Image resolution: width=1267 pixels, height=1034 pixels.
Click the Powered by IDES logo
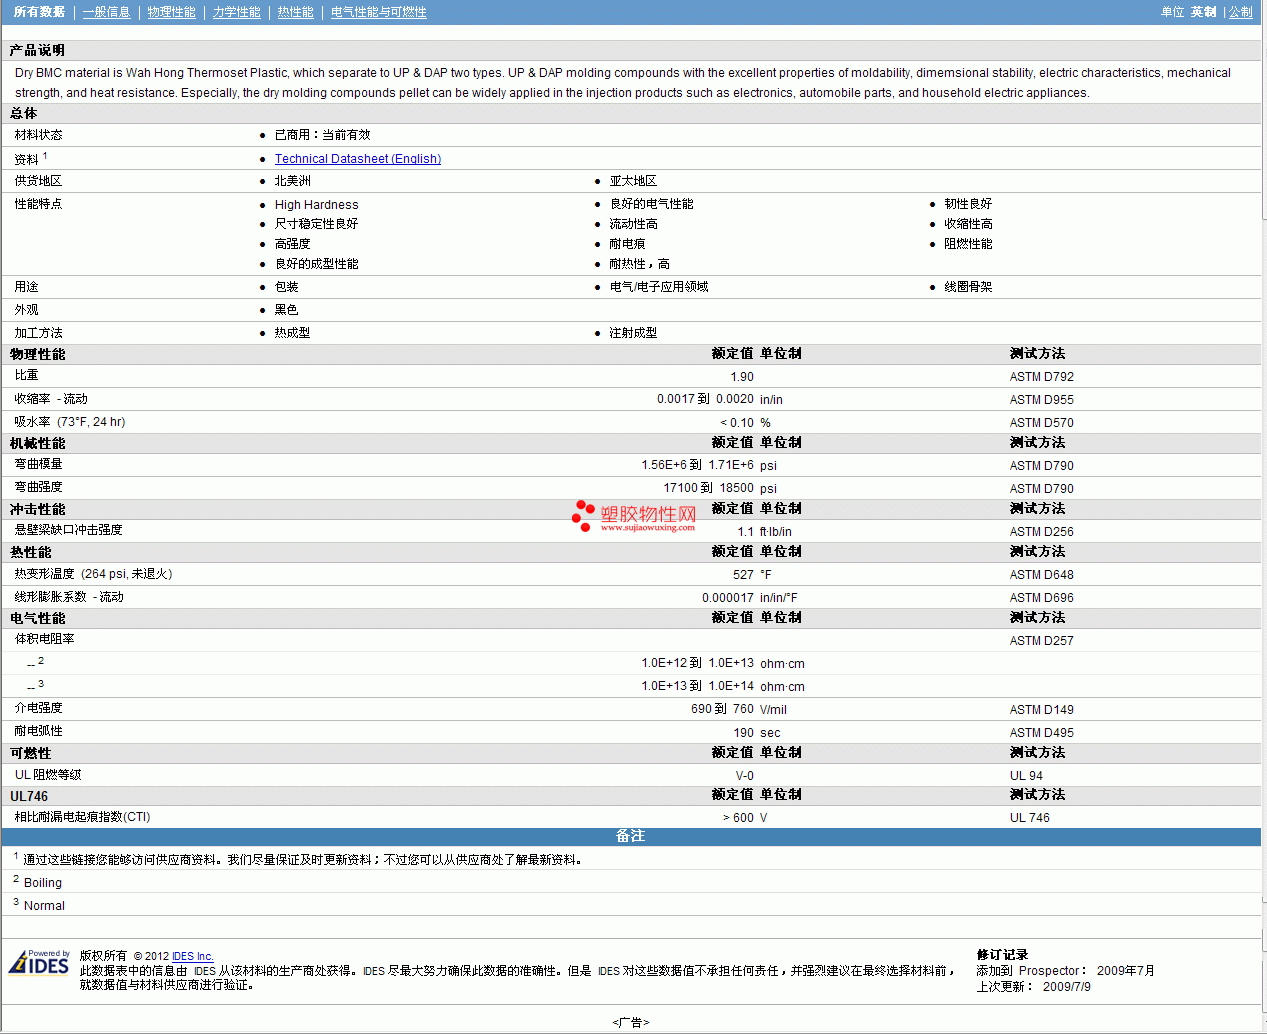pos(39,962)
